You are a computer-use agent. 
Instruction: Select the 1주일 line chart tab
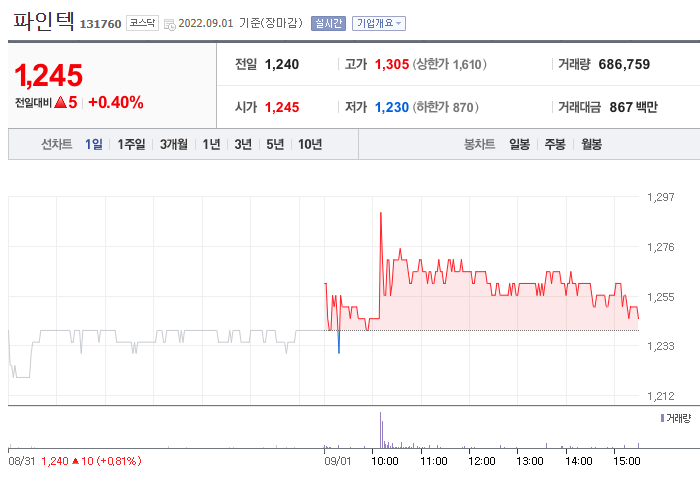131,144
